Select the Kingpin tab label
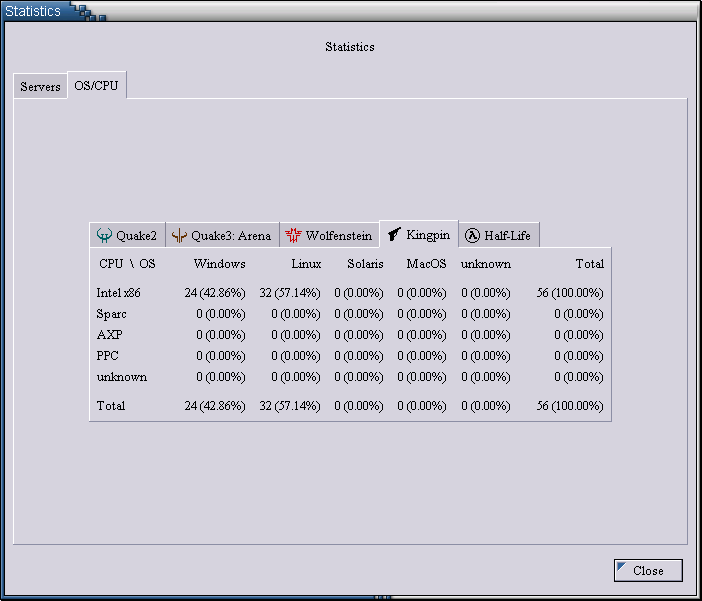Screen dimensions: 702x601 click(428, 235)
